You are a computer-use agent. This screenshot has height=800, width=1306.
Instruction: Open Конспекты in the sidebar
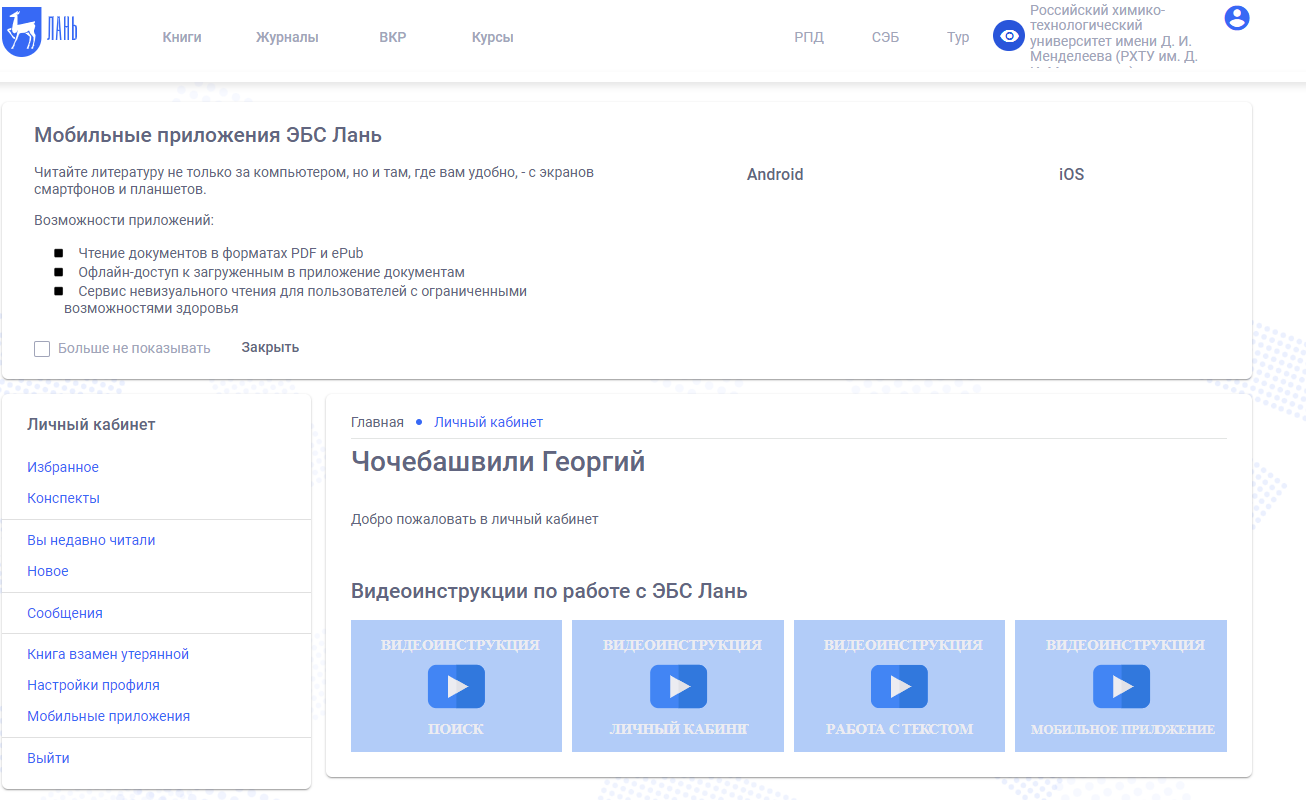(x=64, y=498)
